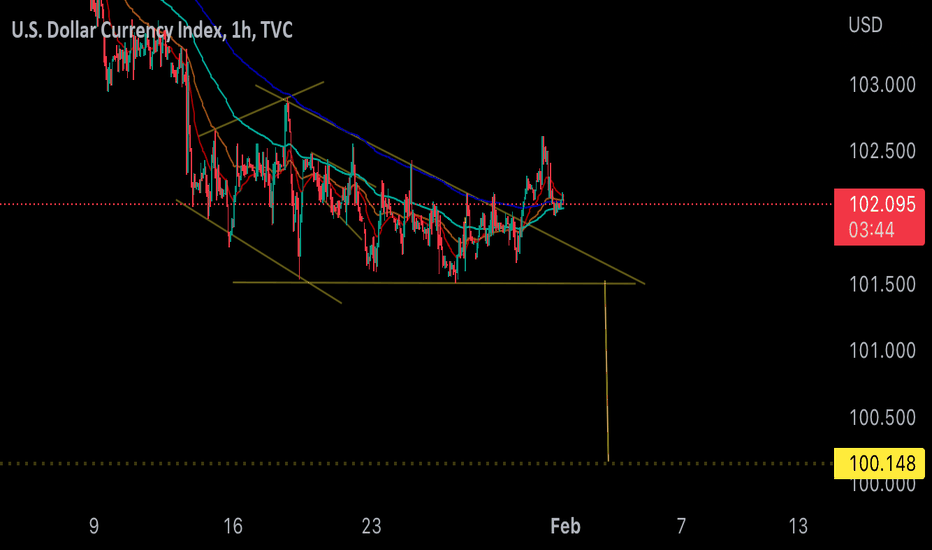This screenshot has height=550, width=932.
Task: Click the 9 date label on time axis
Action: click(94, 526)
